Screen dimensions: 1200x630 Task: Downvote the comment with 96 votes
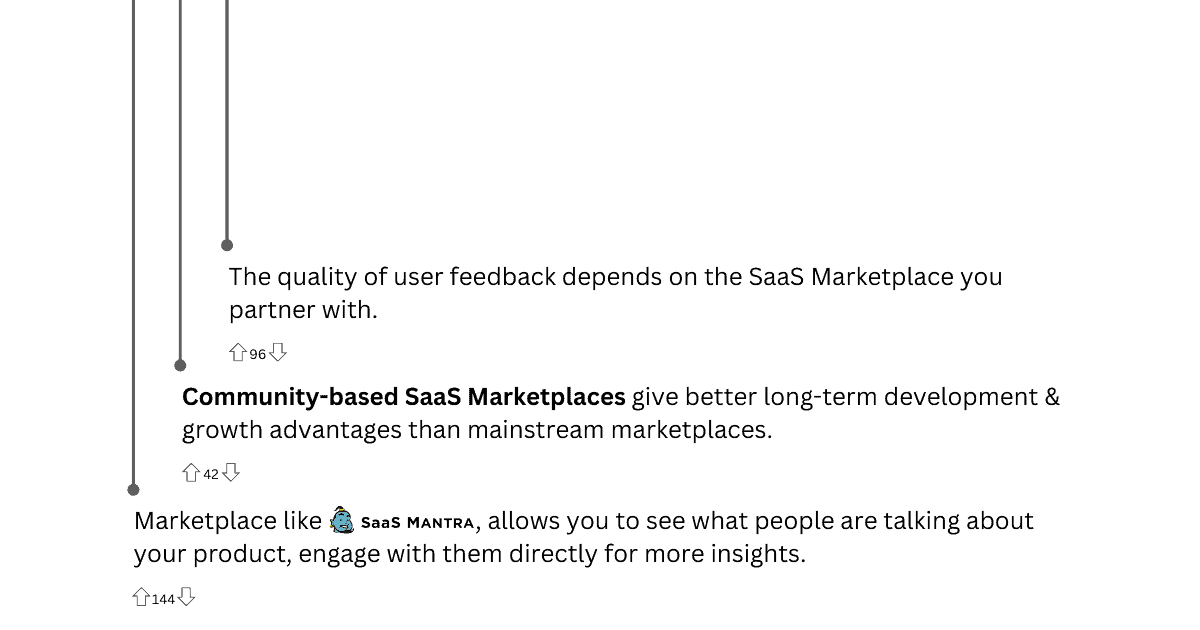pos(278,352)
